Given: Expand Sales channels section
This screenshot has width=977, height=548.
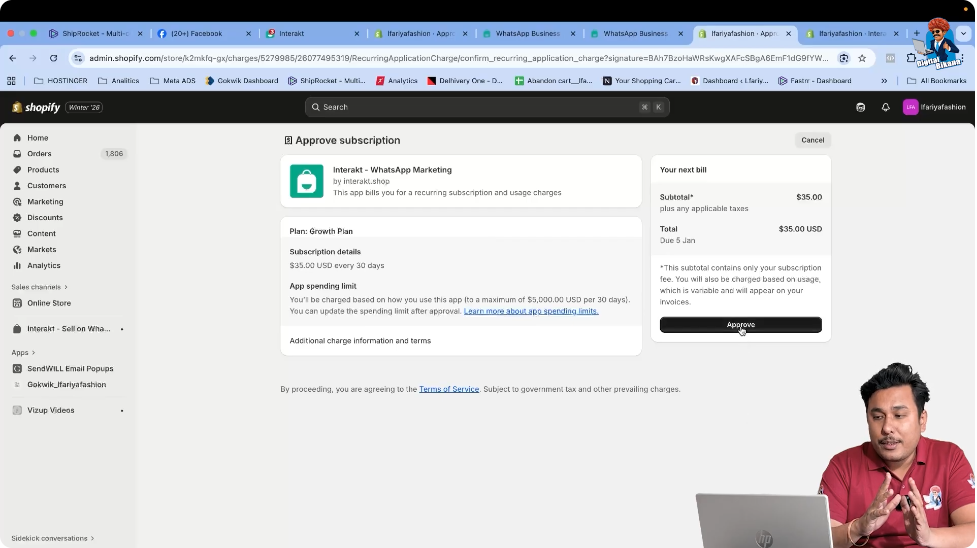Looking at the screenshot, I should pos(39,287).
